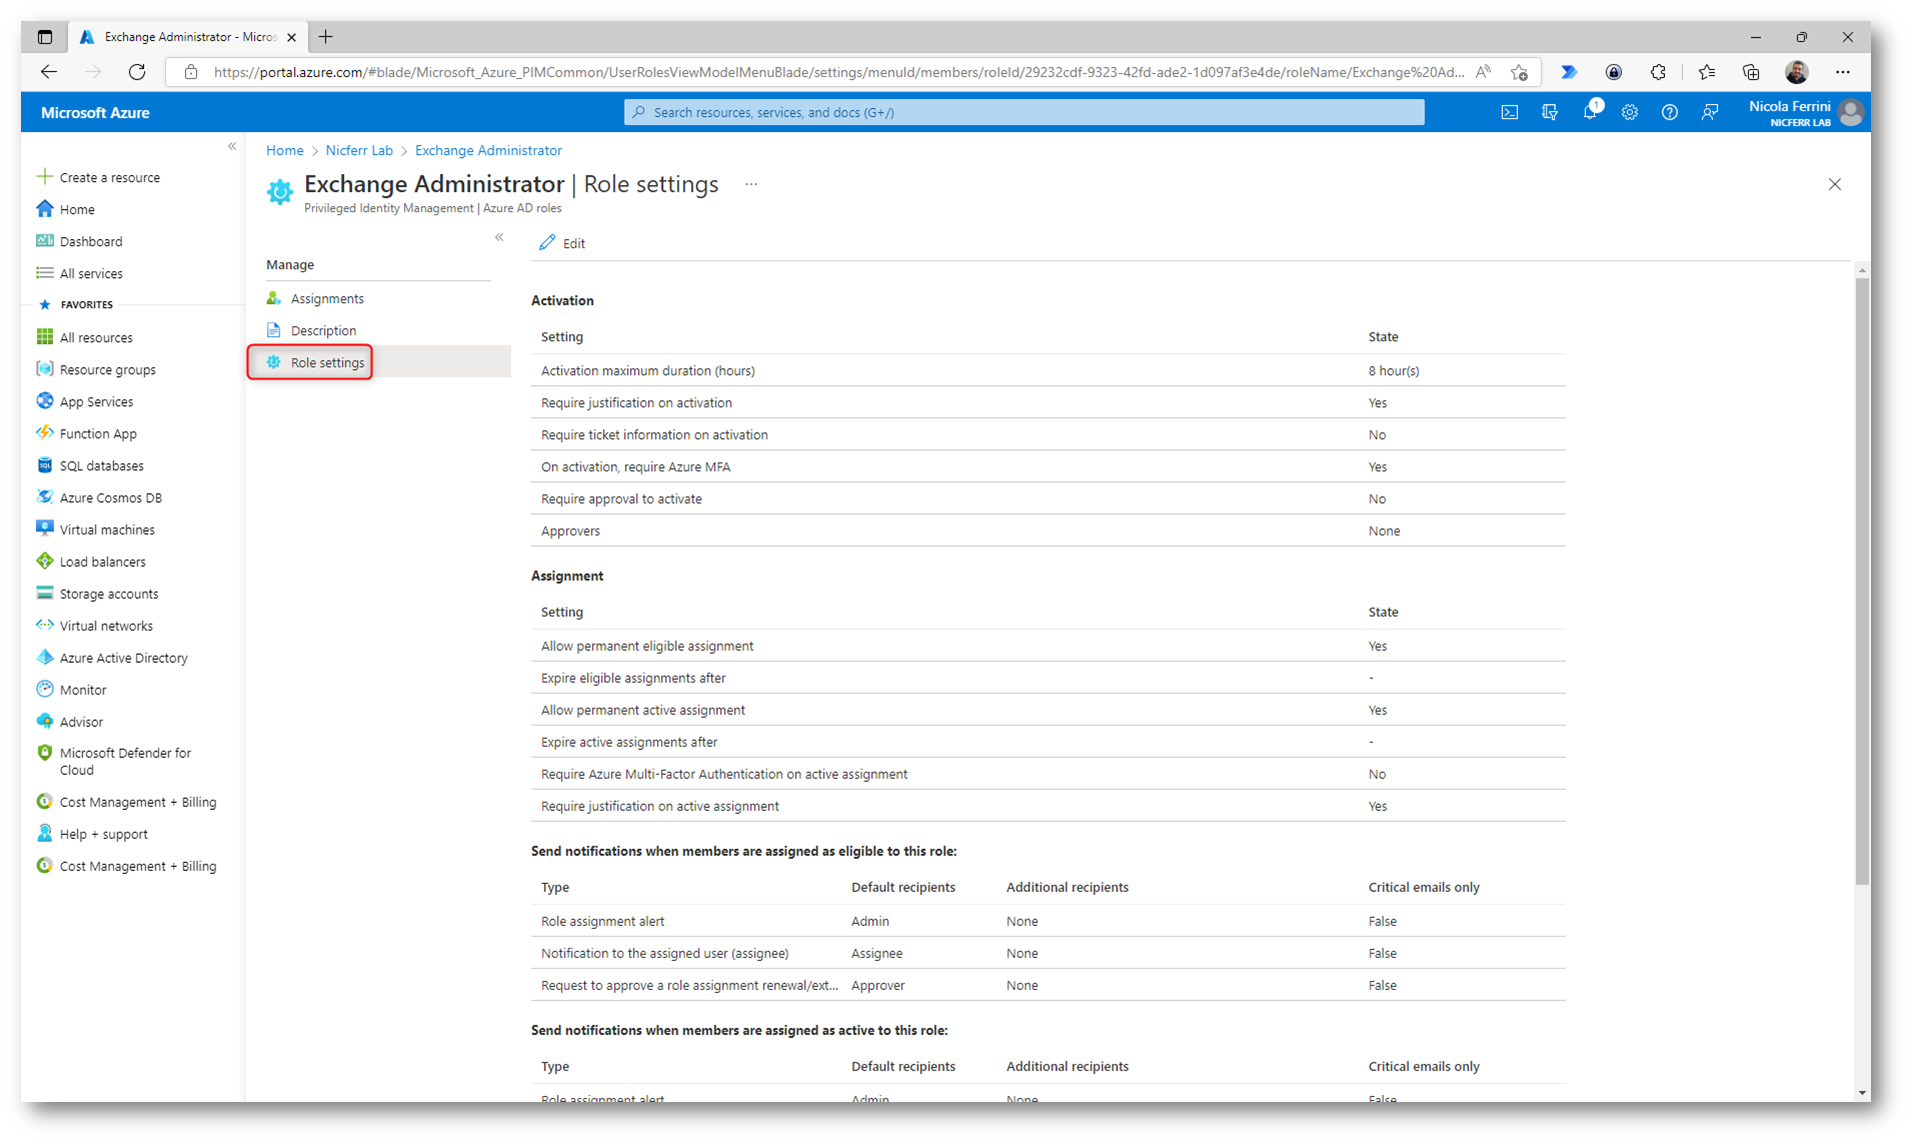
Task: Click the '8 hour(s)' state value
Action: (x=1393, y=370)
